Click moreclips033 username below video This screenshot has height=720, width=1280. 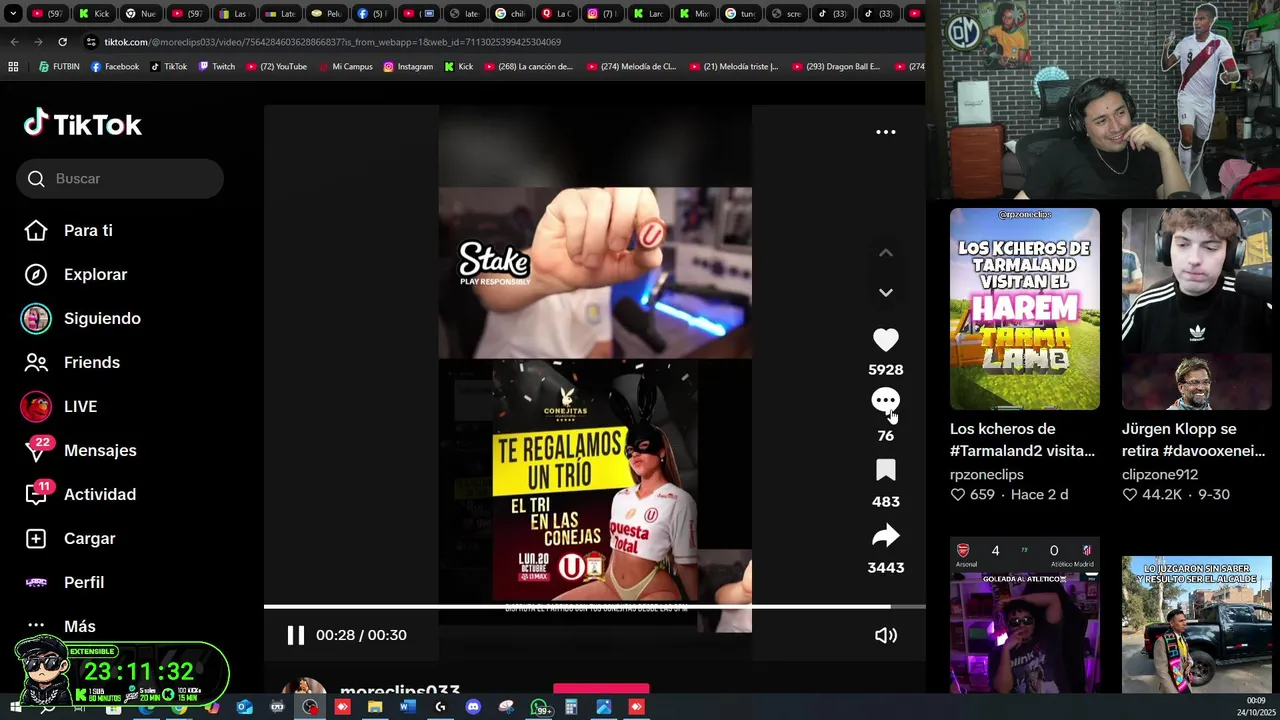[400, 691]
